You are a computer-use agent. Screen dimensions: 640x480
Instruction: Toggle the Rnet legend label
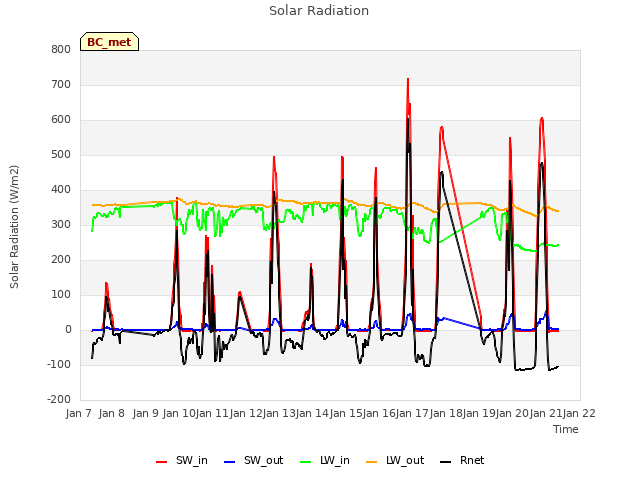[x=472, y=460]
